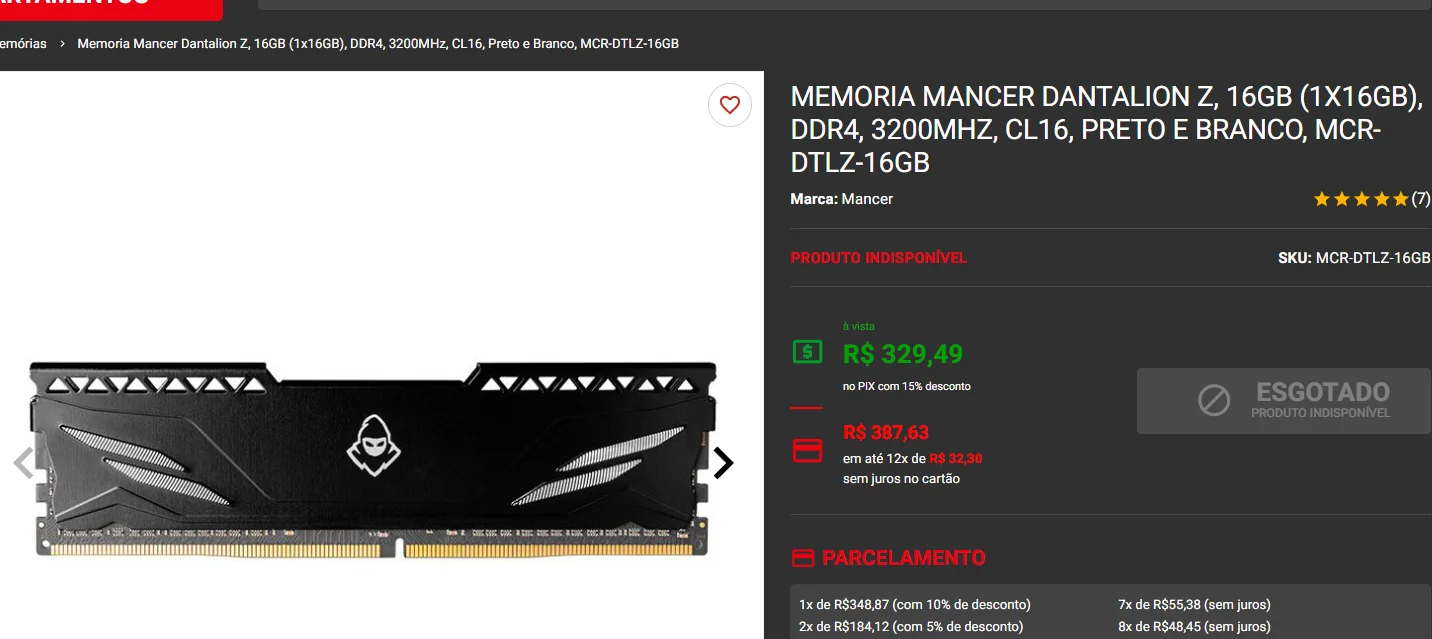Select the 7x de R$55,38 installment option
The width and height of the screenshot is (1432, 639).
(1194, 604)
